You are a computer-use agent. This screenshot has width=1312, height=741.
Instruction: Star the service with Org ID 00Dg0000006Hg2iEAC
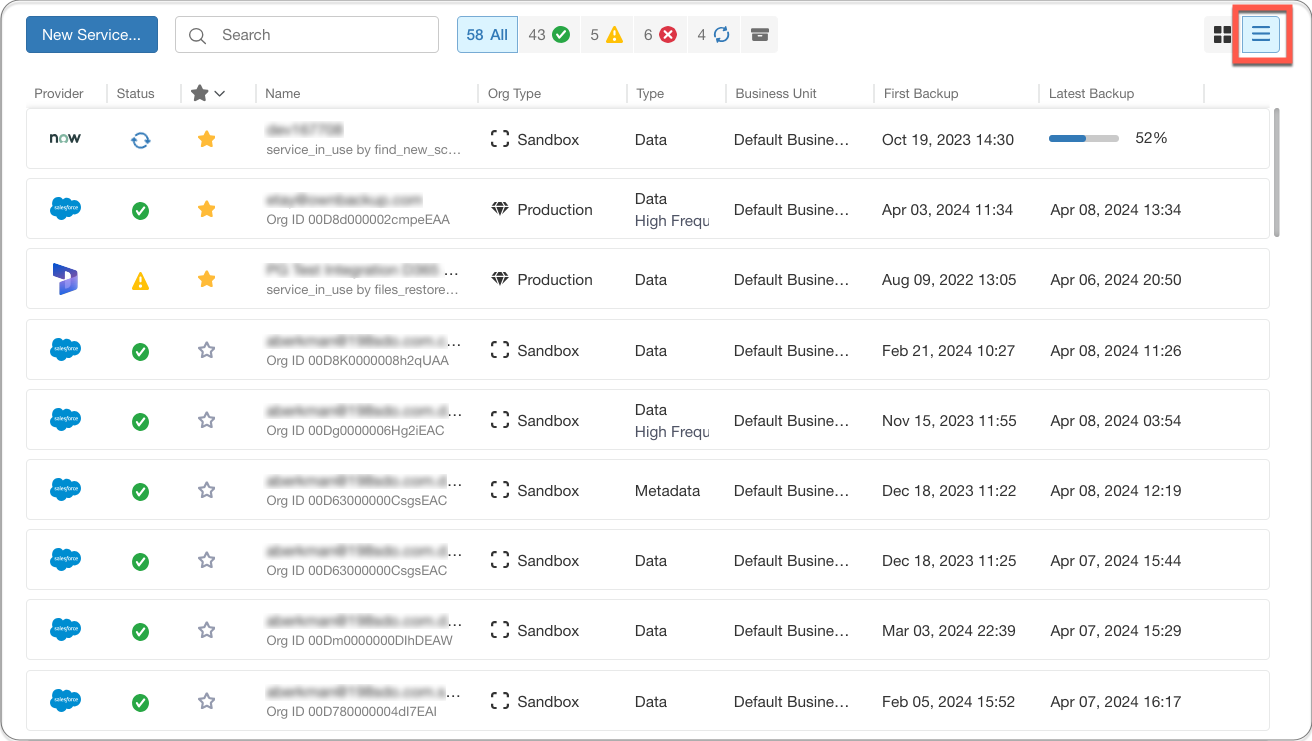click(x=207, y=420)
